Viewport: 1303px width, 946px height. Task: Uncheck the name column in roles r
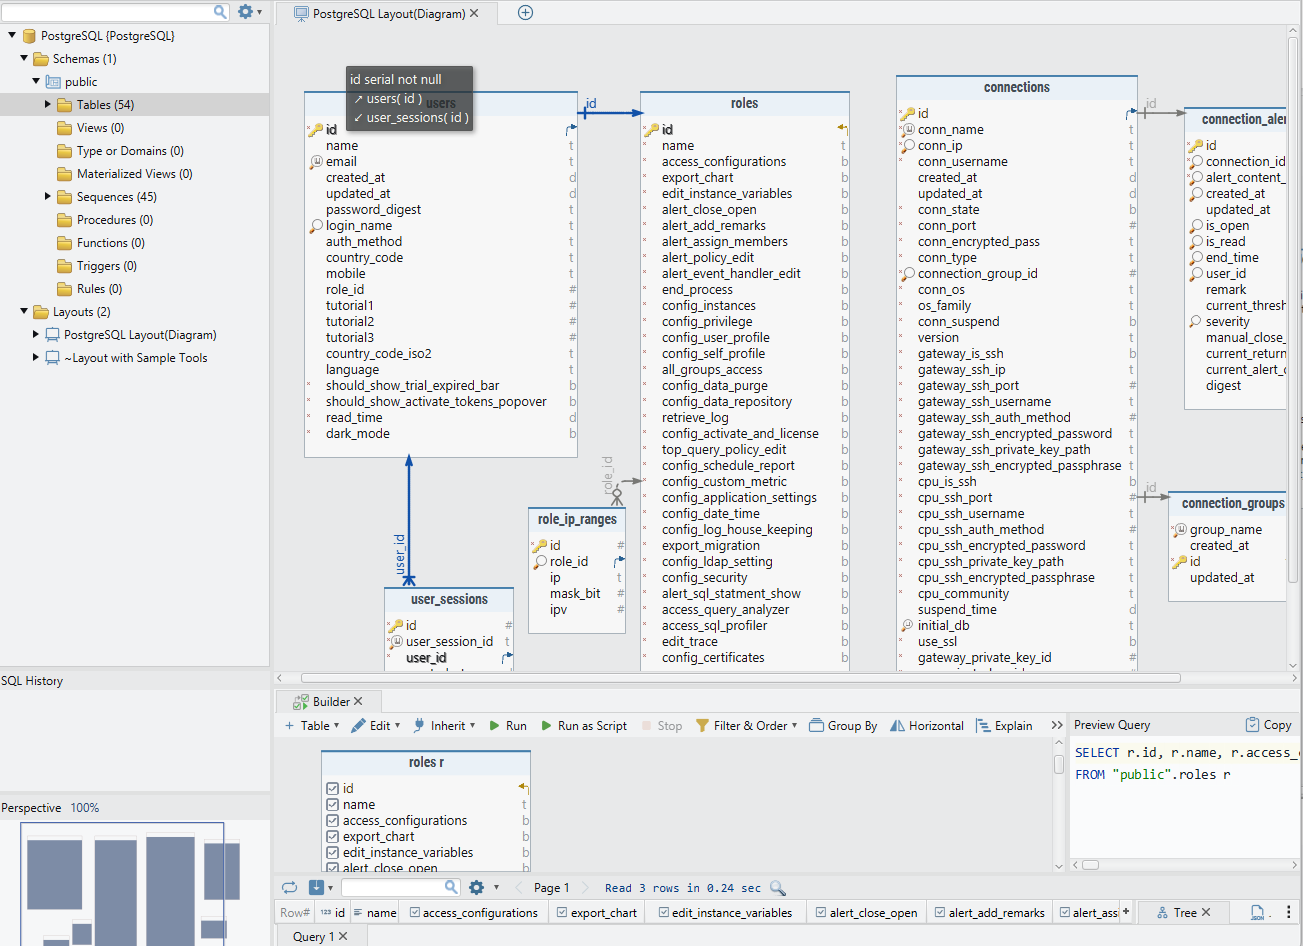click(333, 805)
